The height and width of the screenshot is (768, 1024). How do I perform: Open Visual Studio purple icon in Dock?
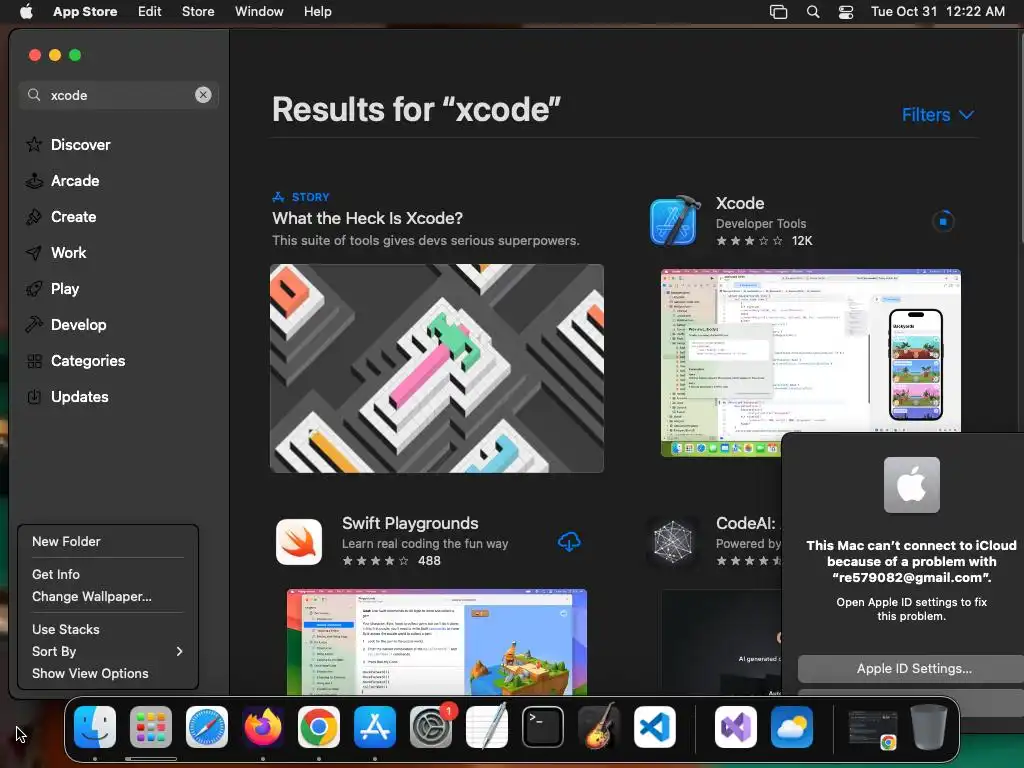pyautogui.click(x=736, y=727)
